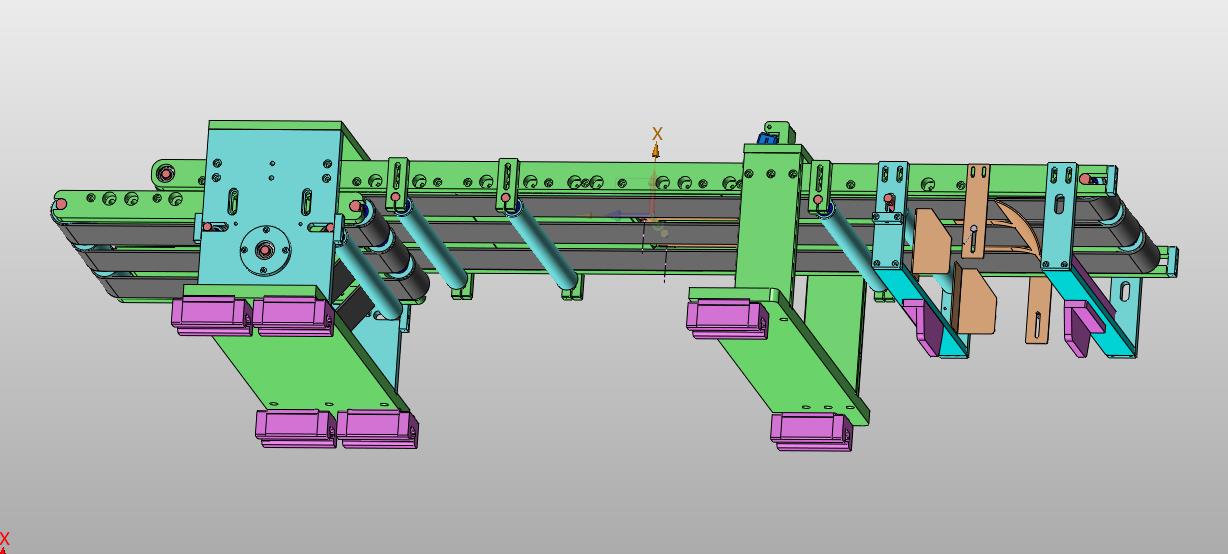Screen dimensions: 1228x554
Task: Select the large cyan motor mounting plate
Action: tap(271, 206)
